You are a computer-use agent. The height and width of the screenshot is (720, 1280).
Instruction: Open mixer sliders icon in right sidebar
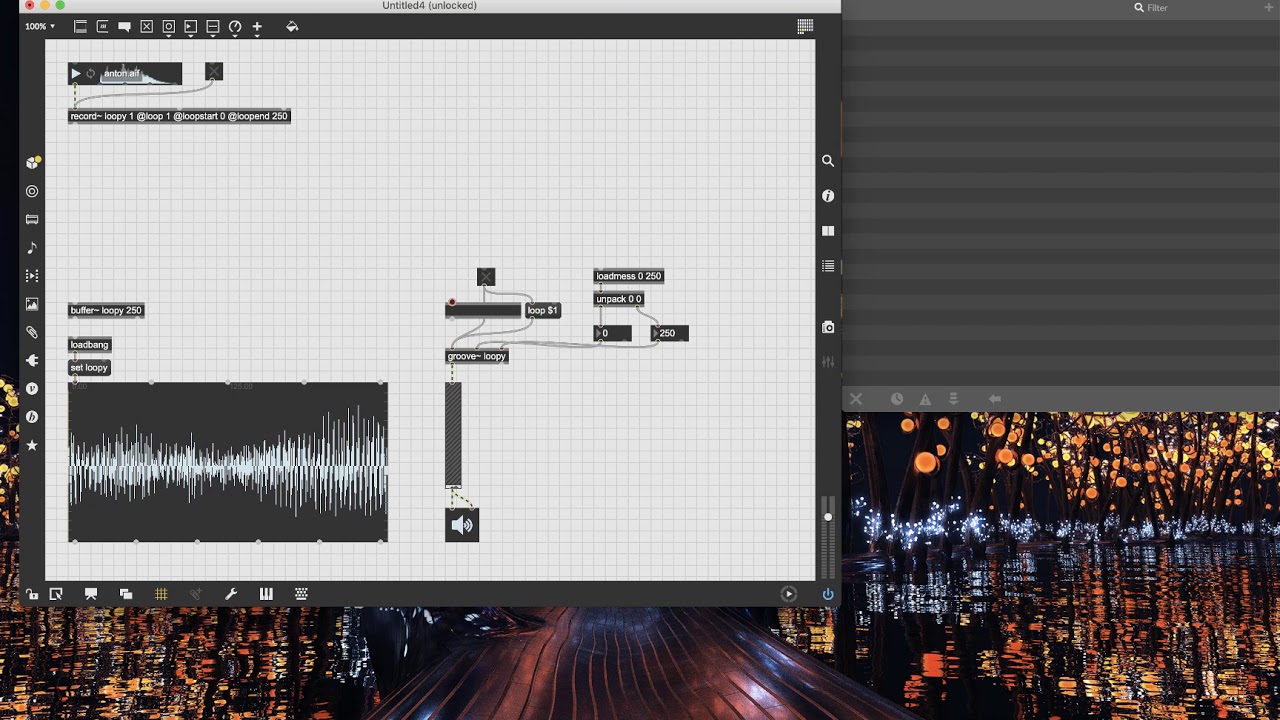[x=828, y=362]
